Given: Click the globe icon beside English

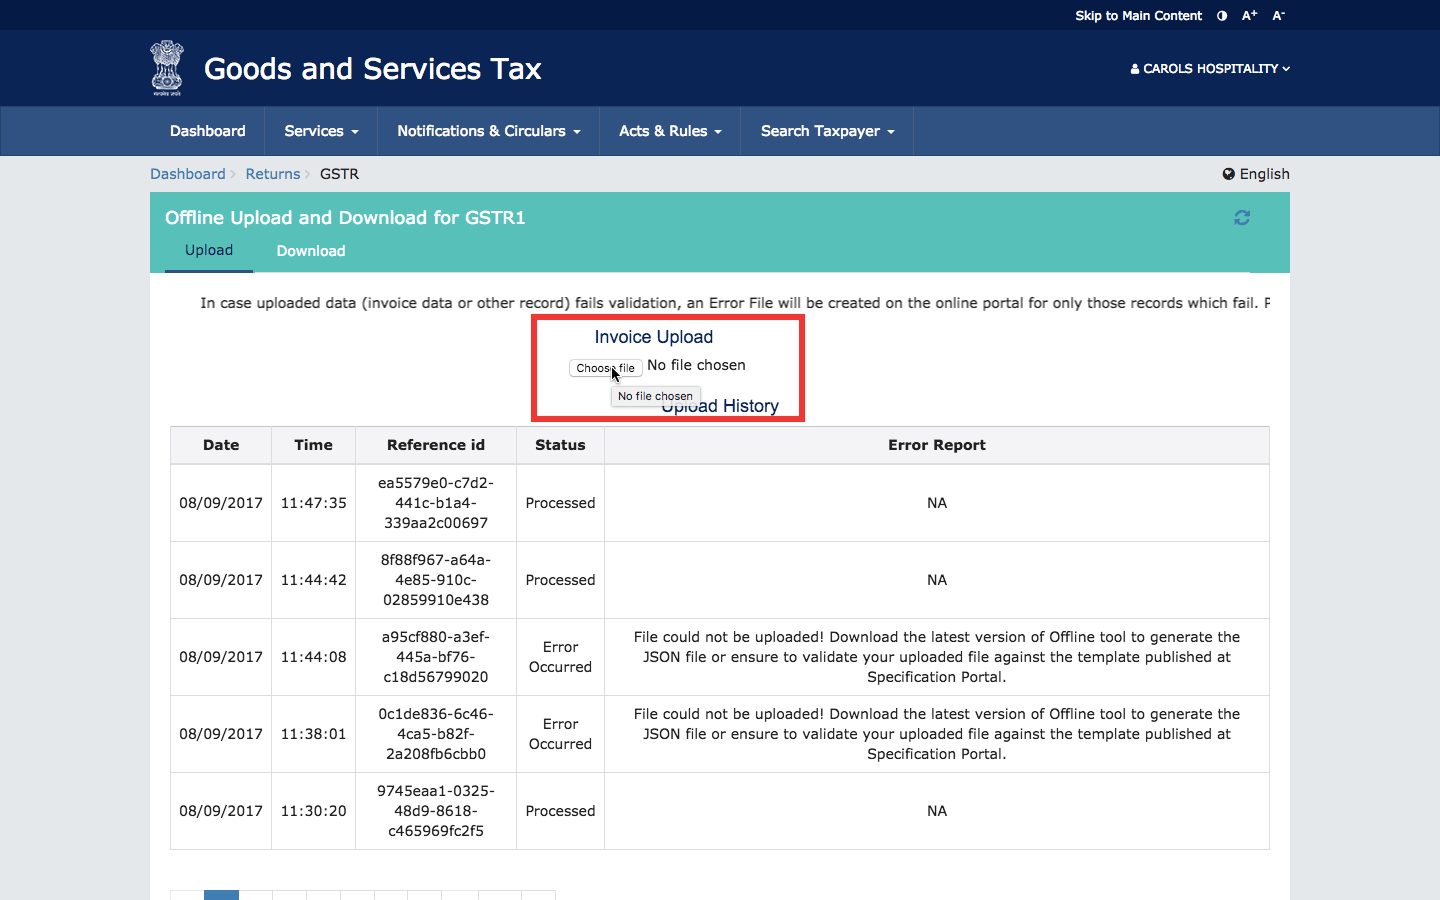Looking at the screenshot, I should [x=1228, y=173].
